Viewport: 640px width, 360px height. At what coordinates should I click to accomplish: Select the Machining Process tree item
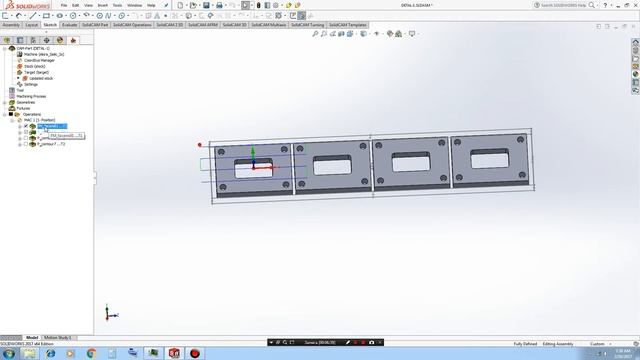click(x=31, y=96)
